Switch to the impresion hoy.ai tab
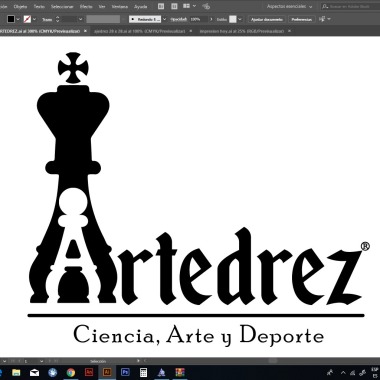Screen dimensions: 380x380 [x=242, y=31]
